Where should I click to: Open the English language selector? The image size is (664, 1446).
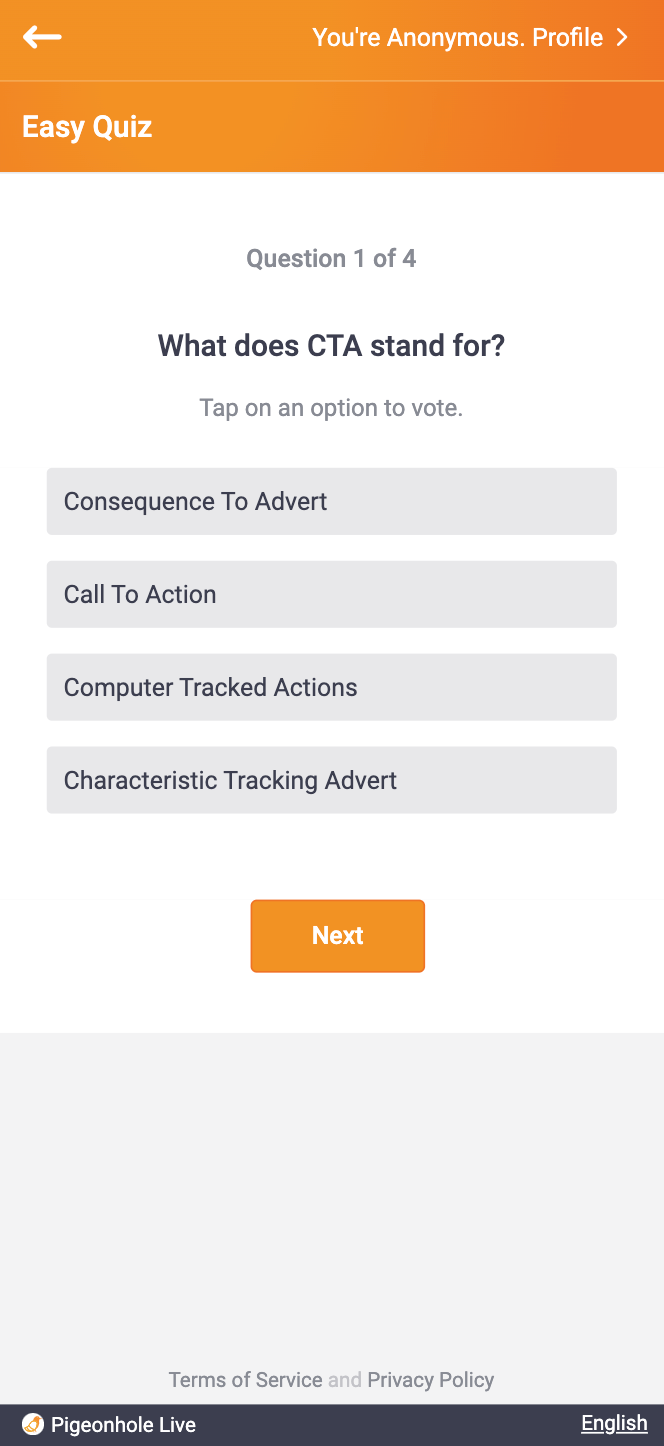tap(614, 1423)
